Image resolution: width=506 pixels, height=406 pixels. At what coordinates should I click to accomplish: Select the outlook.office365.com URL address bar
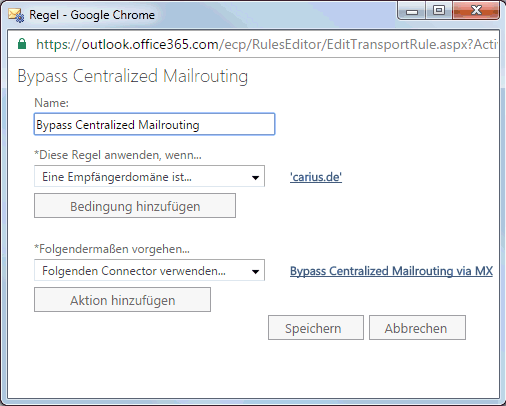266,44
